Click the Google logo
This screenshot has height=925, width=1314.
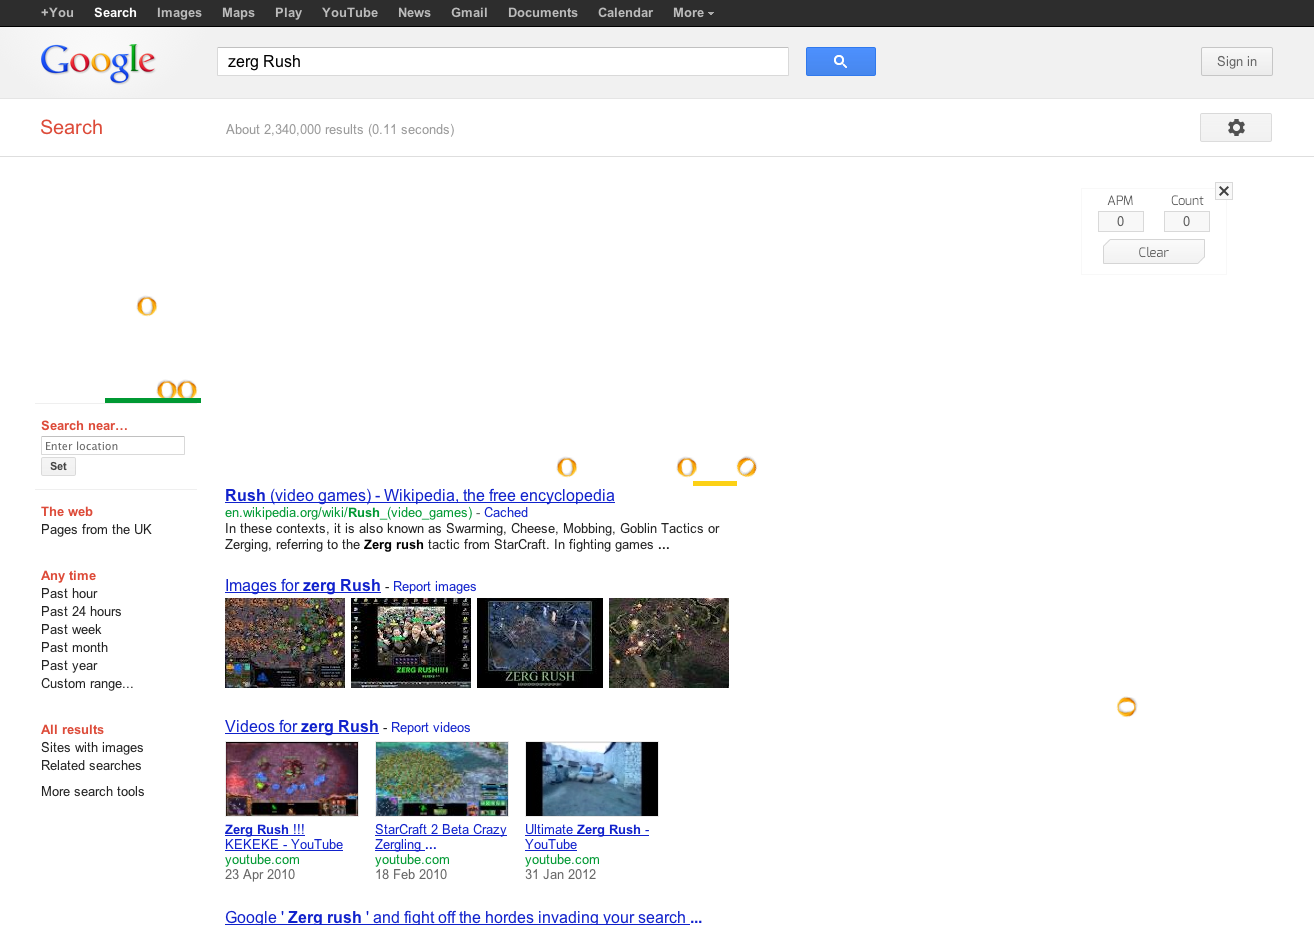click(x=98, y=62)
